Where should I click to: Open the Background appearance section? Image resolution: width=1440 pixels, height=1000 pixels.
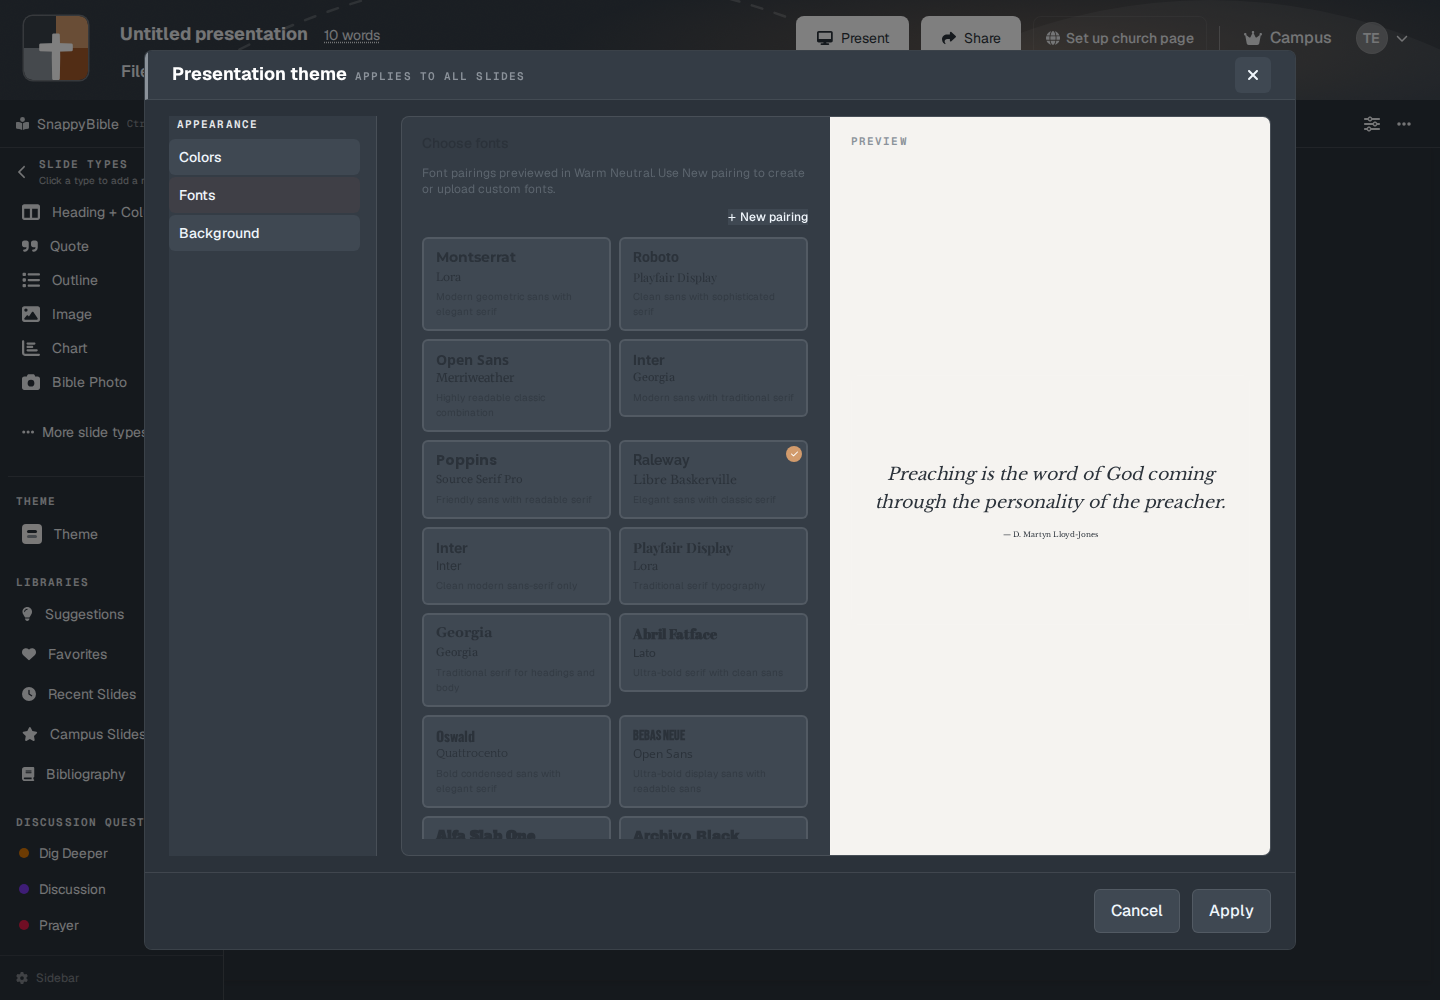pyautogui.click(x=264, y=233)
